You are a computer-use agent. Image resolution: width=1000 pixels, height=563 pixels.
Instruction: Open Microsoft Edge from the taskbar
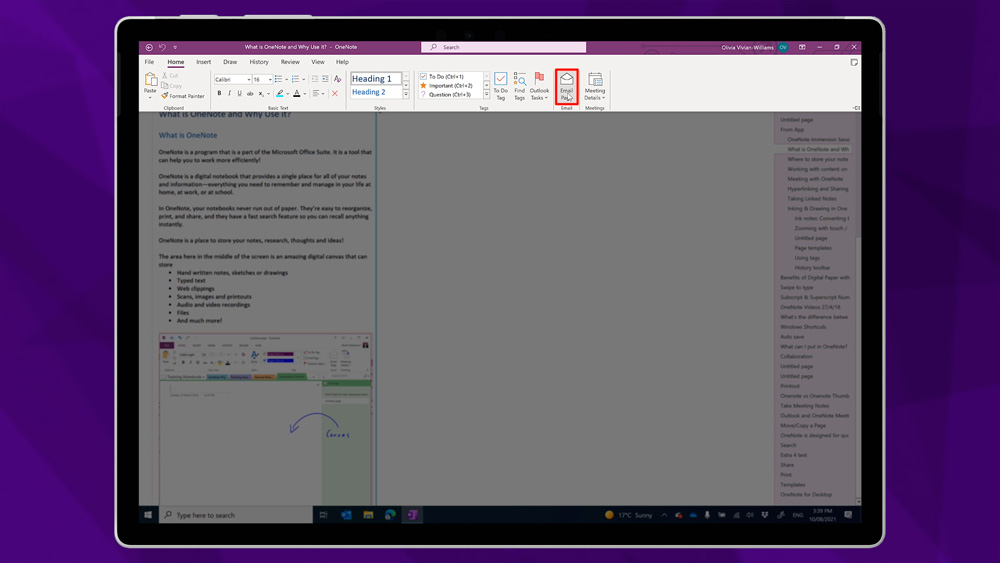[x=390, y=515]
